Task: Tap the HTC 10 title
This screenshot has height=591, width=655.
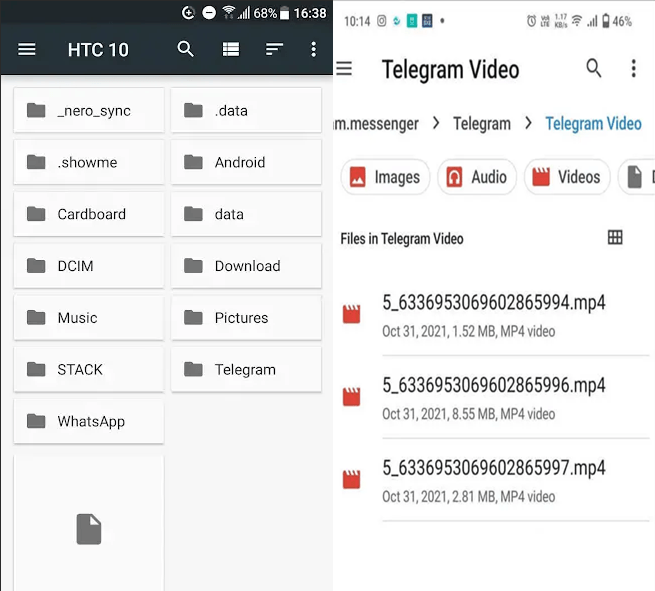Action: [98, 50]
